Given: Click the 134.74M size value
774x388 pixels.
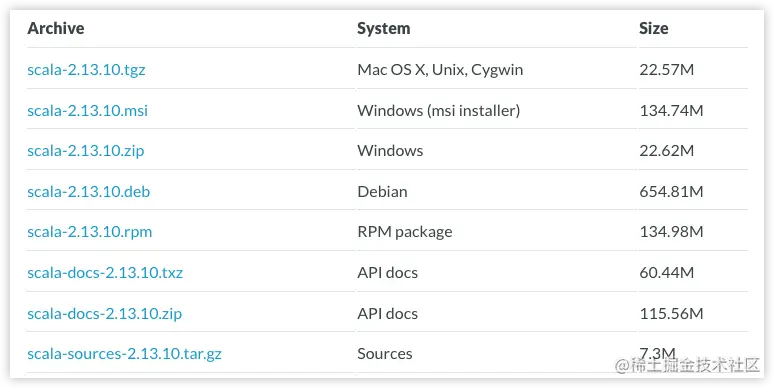Looking at the screenshot, I should tap(671, 110).
